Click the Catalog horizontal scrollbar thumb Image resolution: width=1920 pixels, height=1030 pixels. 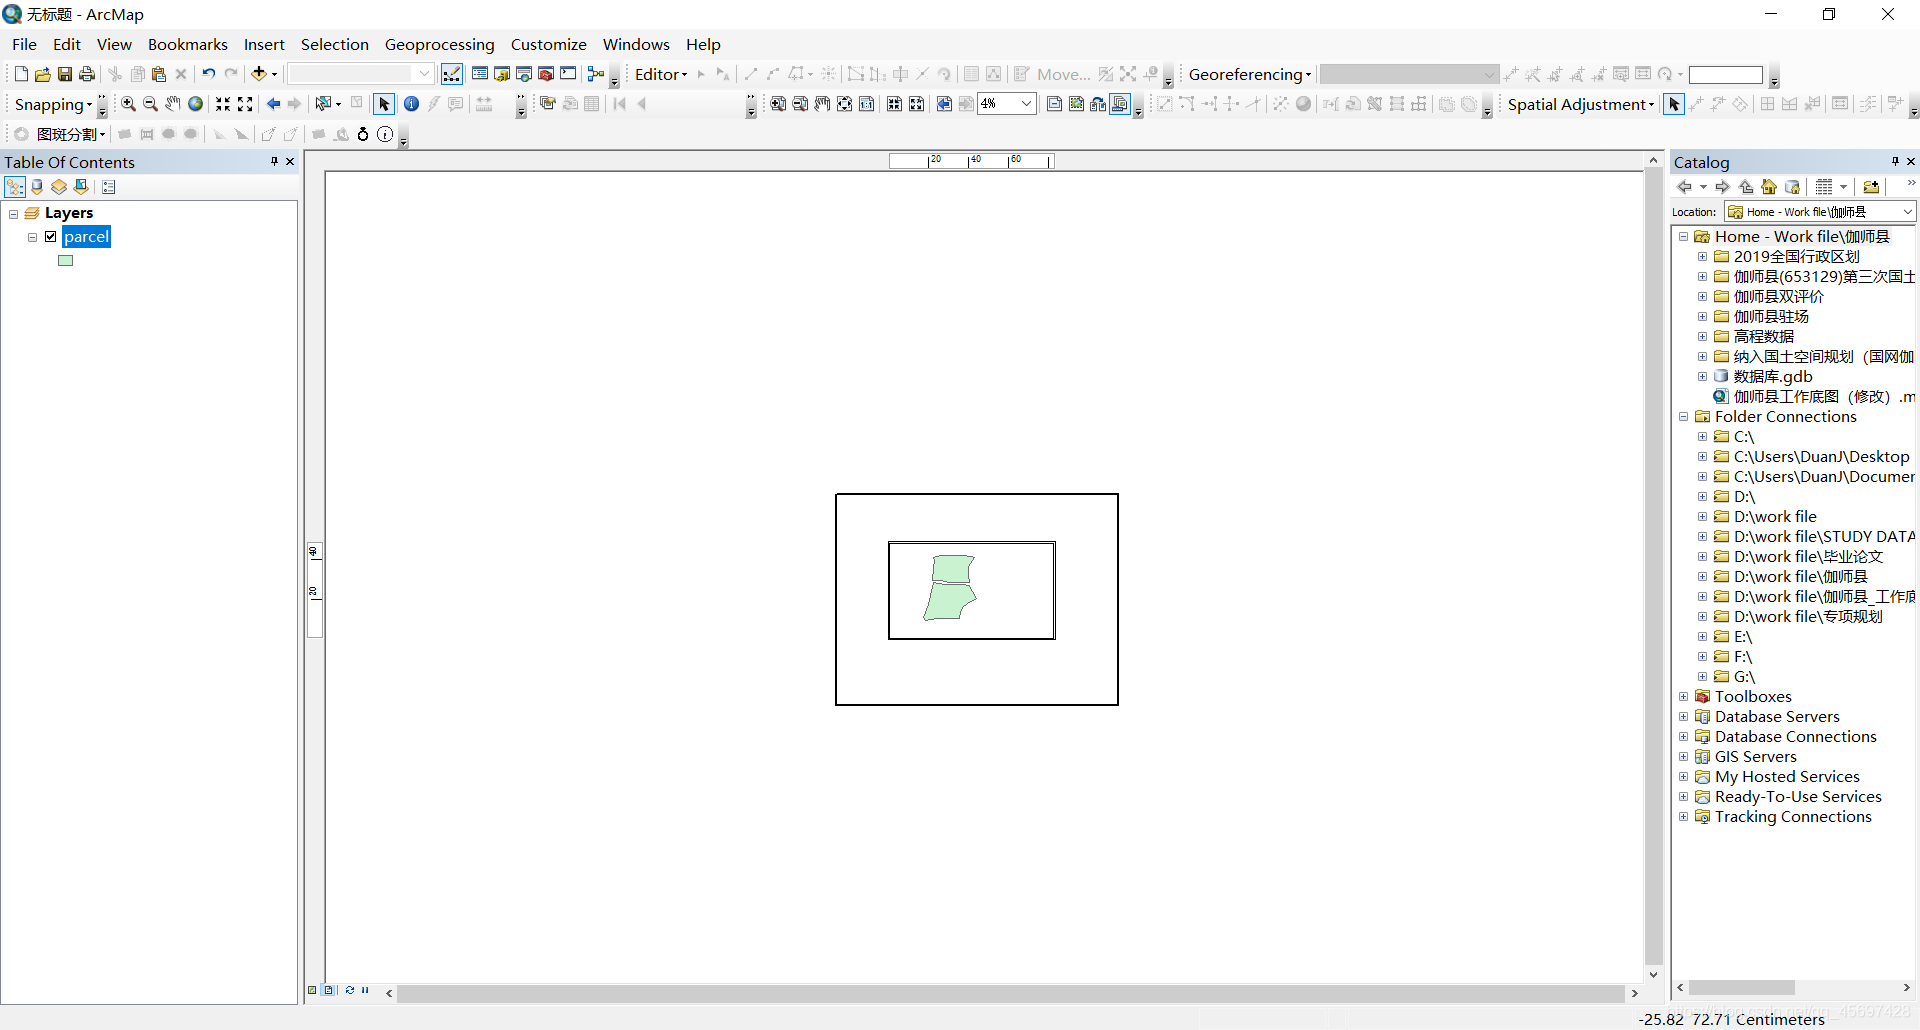(1741, 988)
